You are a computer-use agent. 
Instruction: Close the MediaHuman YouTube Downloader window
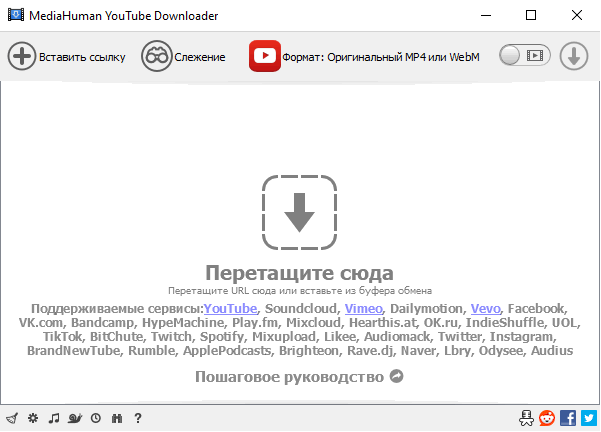tap(576, 15)
